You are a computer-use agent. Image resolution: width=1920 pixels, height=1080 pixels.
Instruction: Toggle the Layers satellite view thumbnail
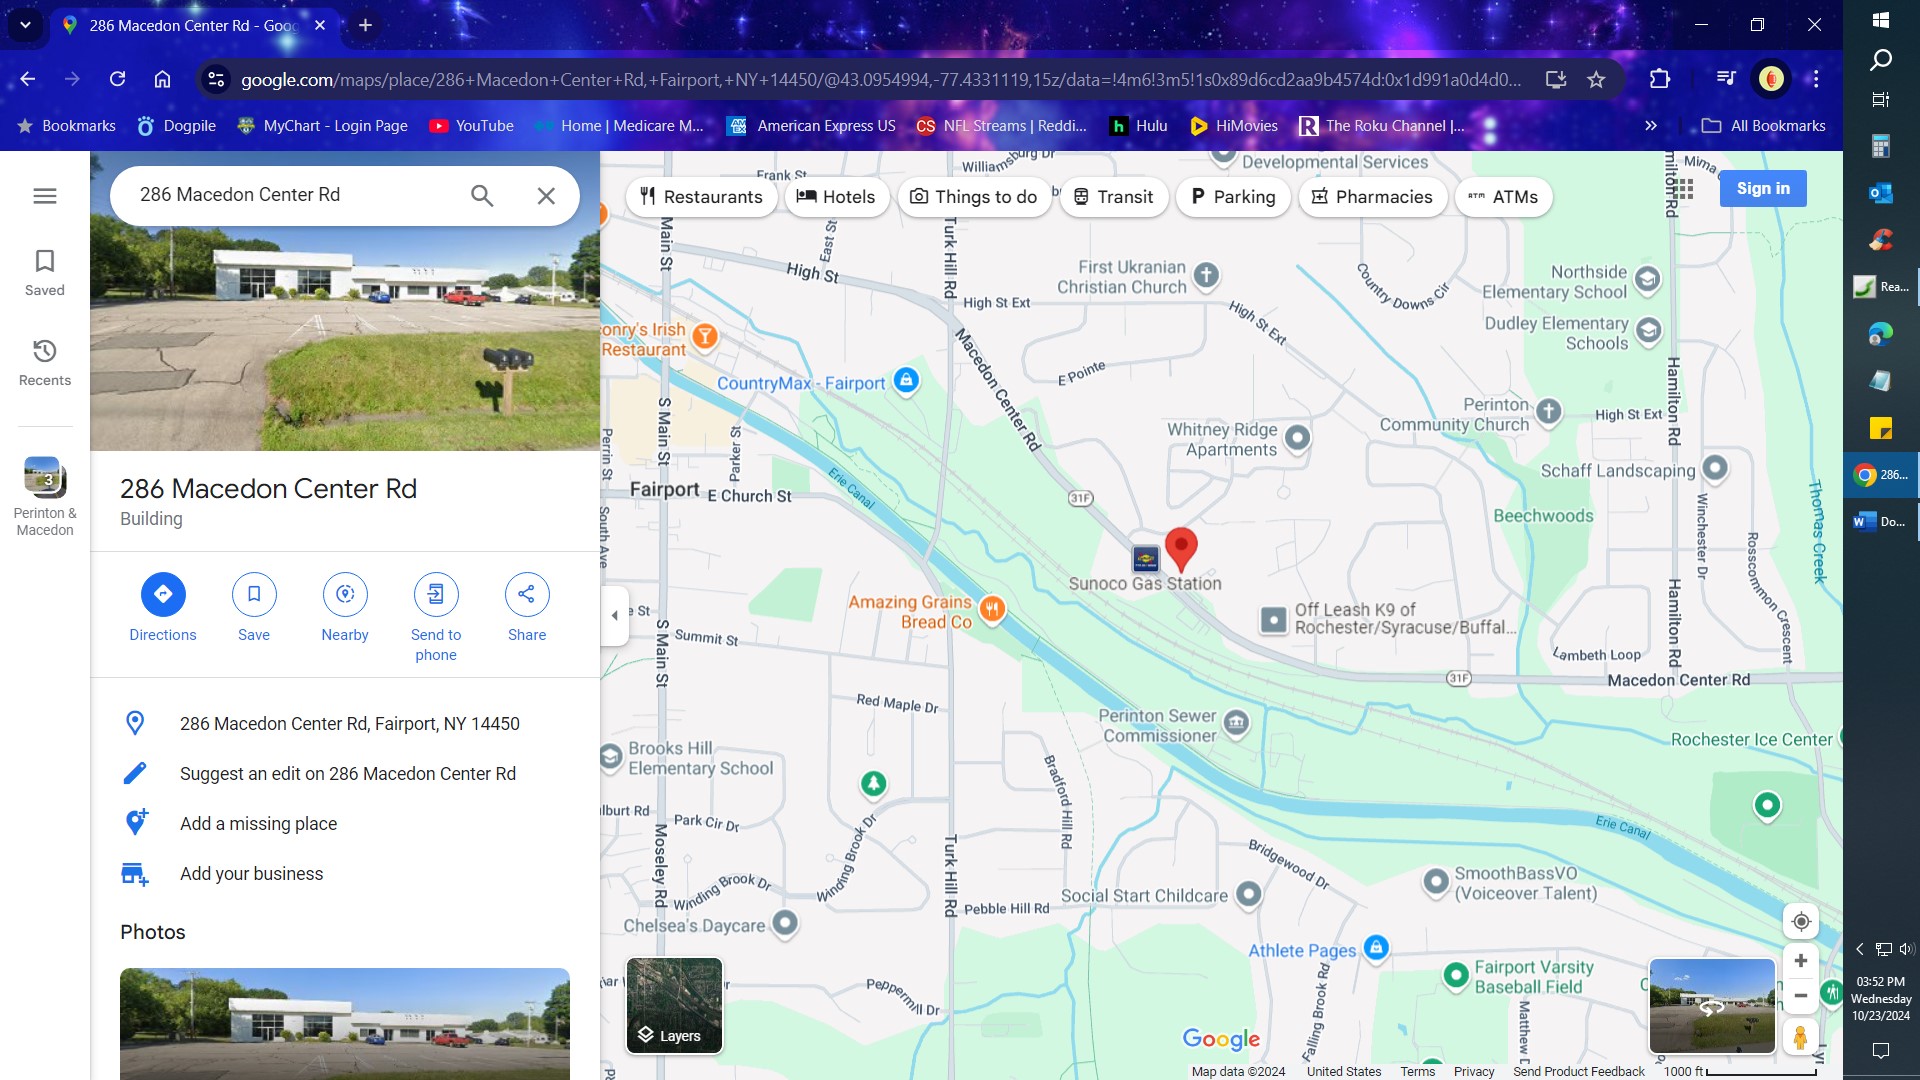(x=674, y=1005)
